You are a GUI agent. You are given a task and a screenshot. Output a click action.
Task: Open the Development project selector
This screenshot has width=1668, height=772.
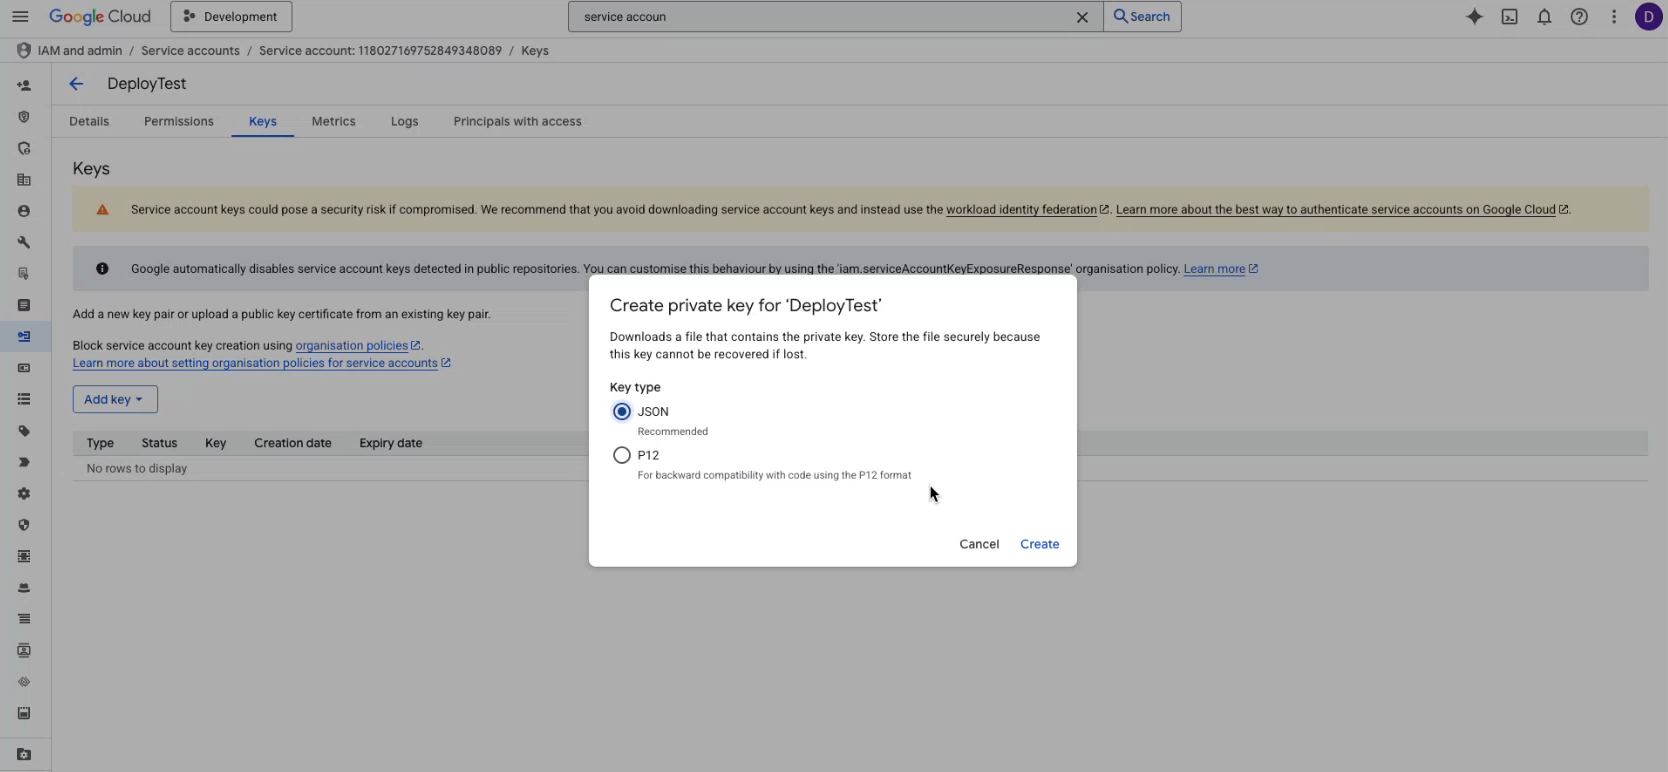click(x=231, y=17)
